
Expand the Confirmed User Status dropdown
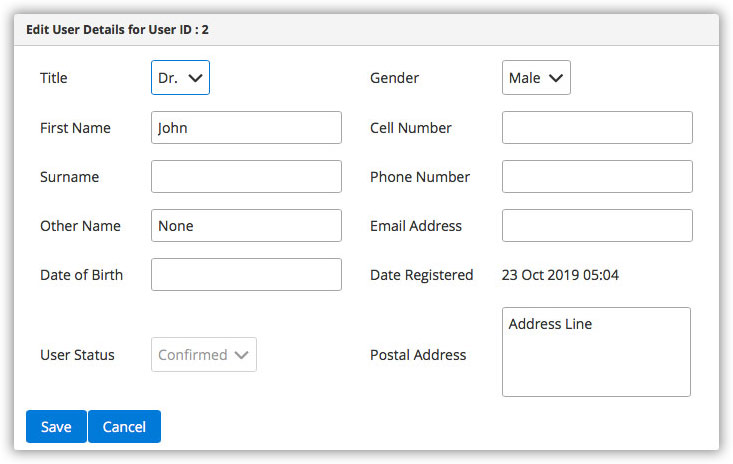pos(204,355)
